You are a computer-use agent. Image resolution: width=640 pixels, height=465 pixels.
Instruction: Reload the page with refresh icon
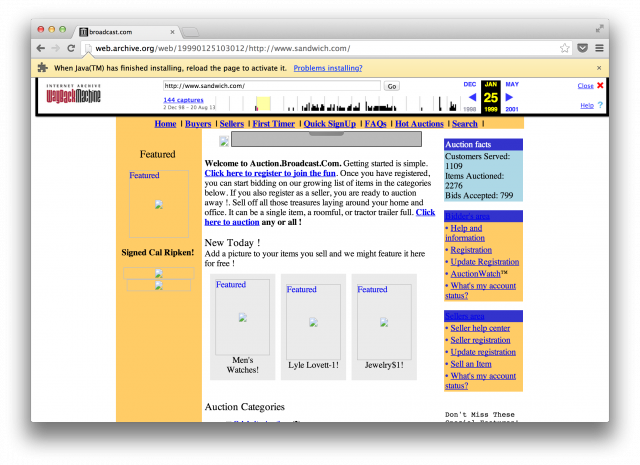(x=71, y=48)
